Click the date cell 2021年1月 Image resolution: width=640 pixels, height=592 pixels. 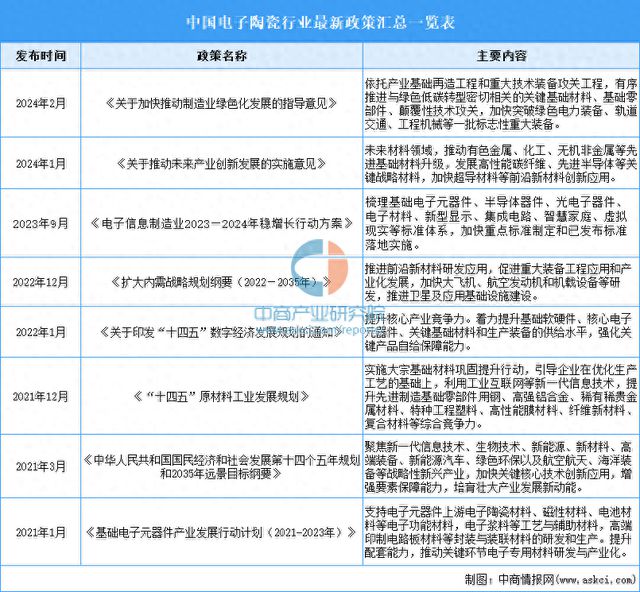coord(41,532)
